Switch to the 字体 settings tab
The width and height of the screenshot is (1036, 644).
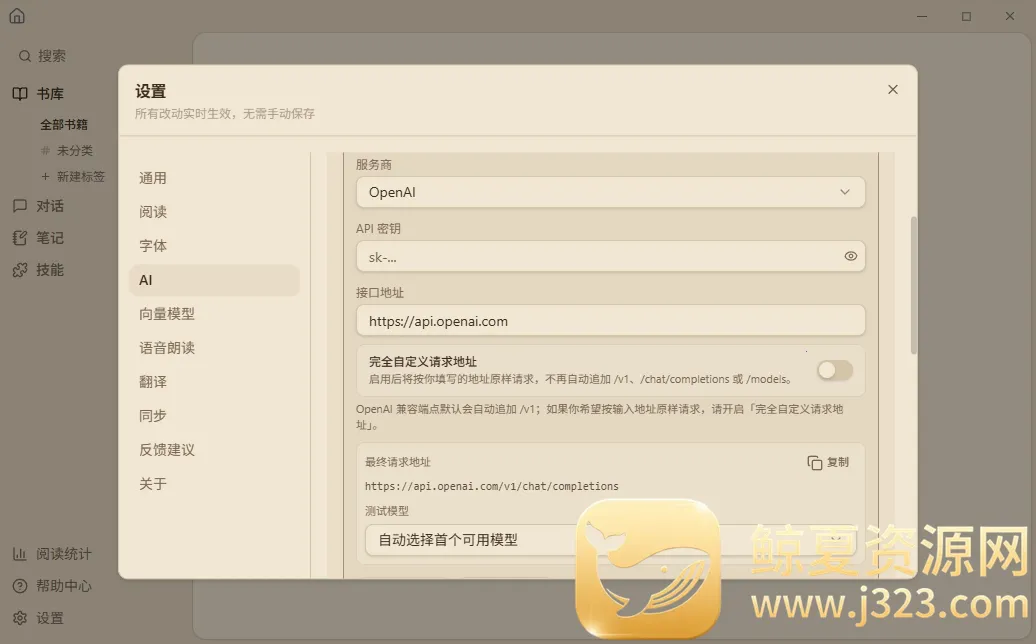pyautogui.click(x=214, y=246)
